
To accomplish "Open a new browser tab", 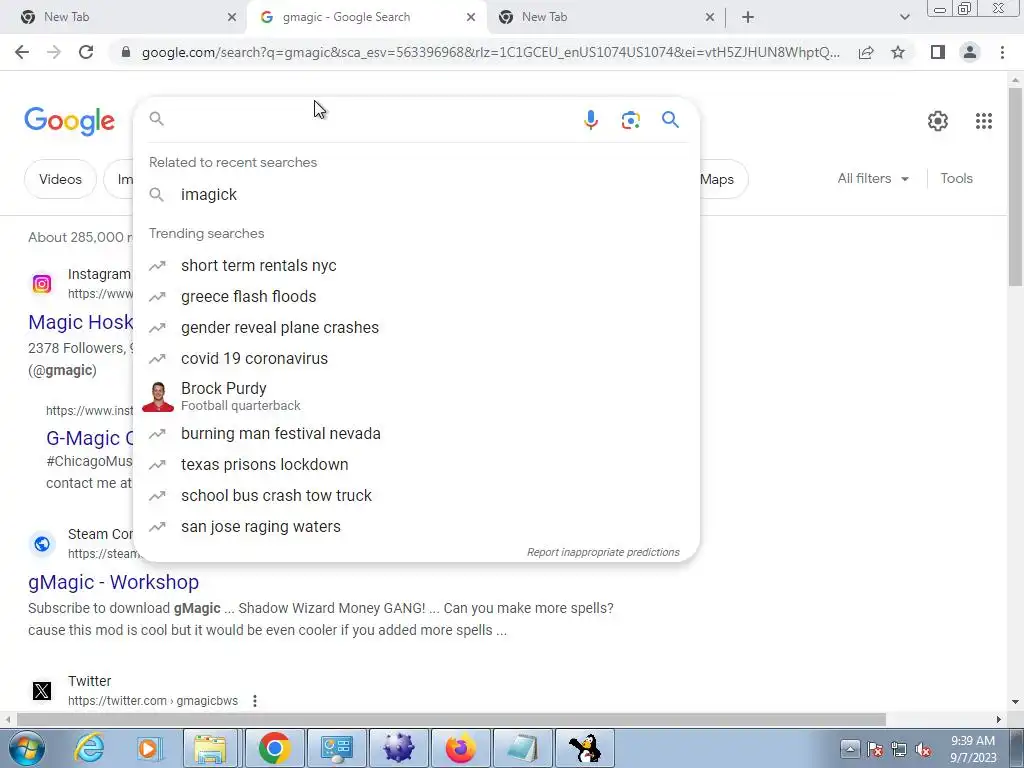I will click(748, 17).
